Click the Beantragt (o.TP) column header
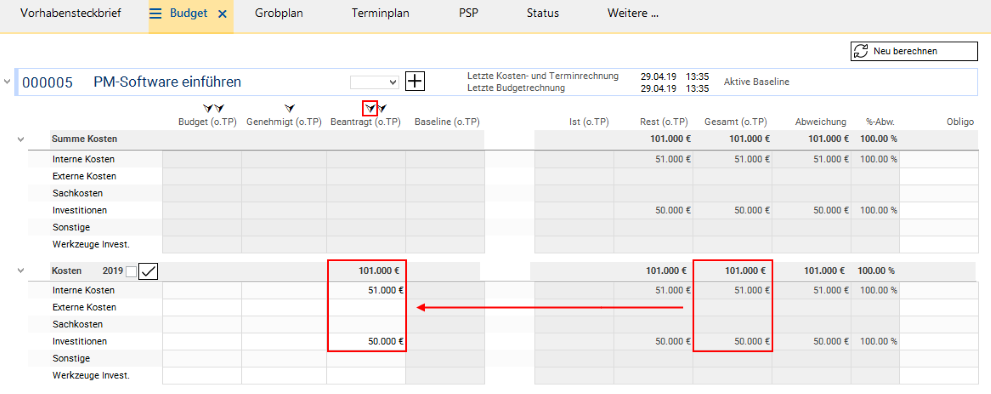 [x=365, y=122]
